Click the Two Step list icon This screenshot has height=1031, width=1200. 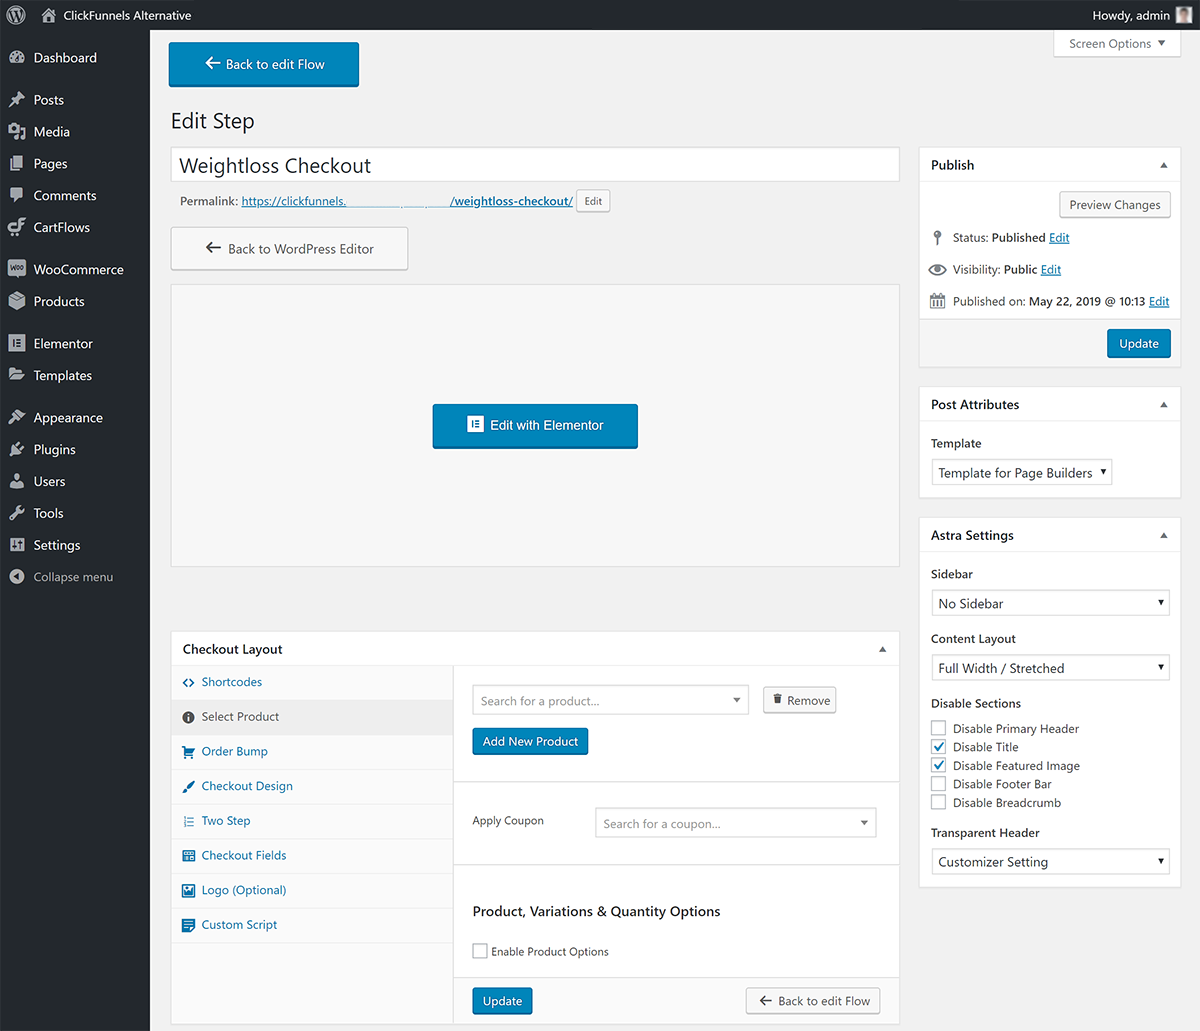click(x=188, y=822)
